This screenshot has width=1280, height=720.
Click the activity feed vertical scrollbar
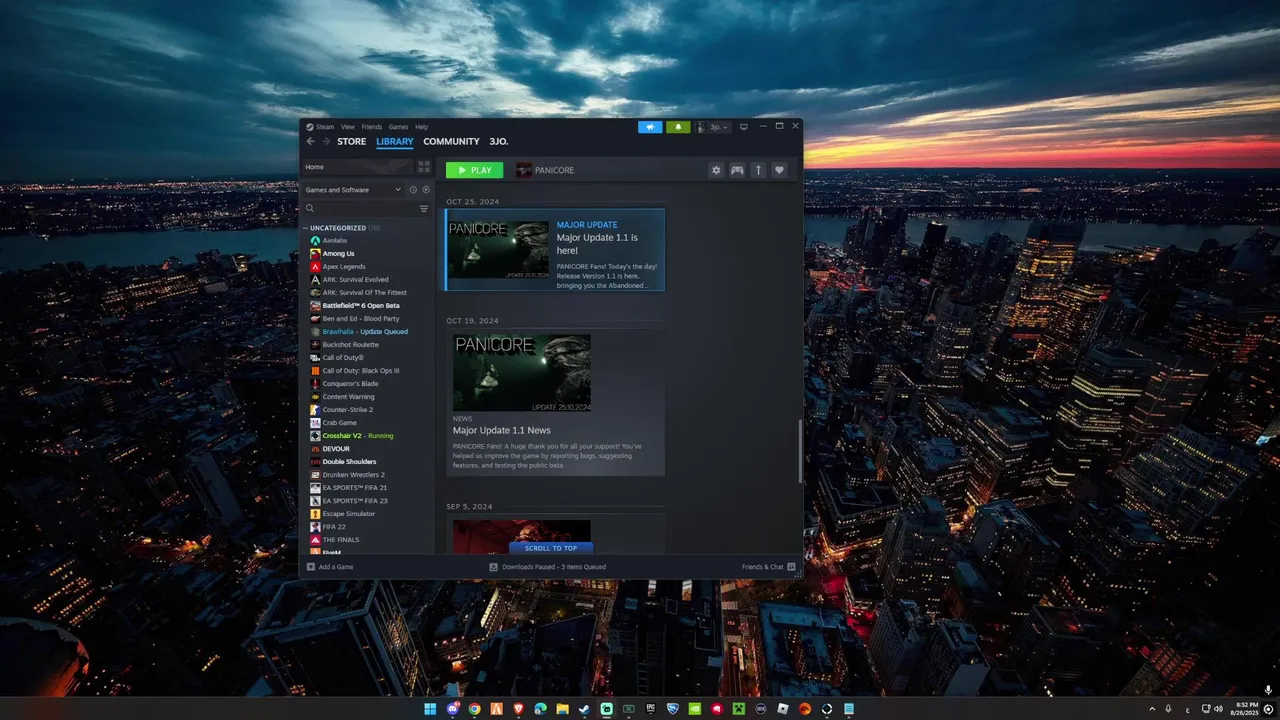[799, 452]
